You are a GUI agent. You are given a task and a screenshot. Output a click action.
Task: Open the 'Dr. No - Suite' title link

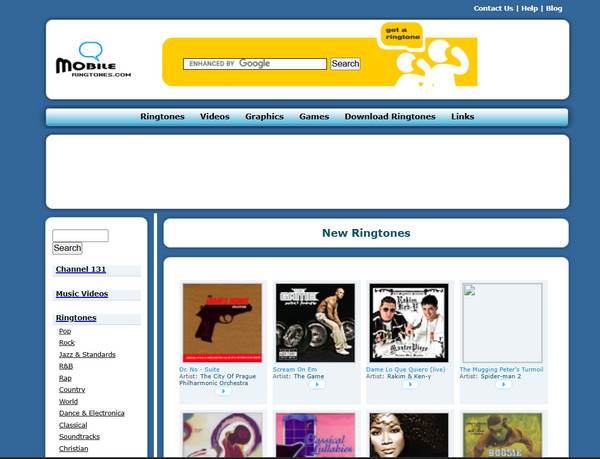point(199,369)
